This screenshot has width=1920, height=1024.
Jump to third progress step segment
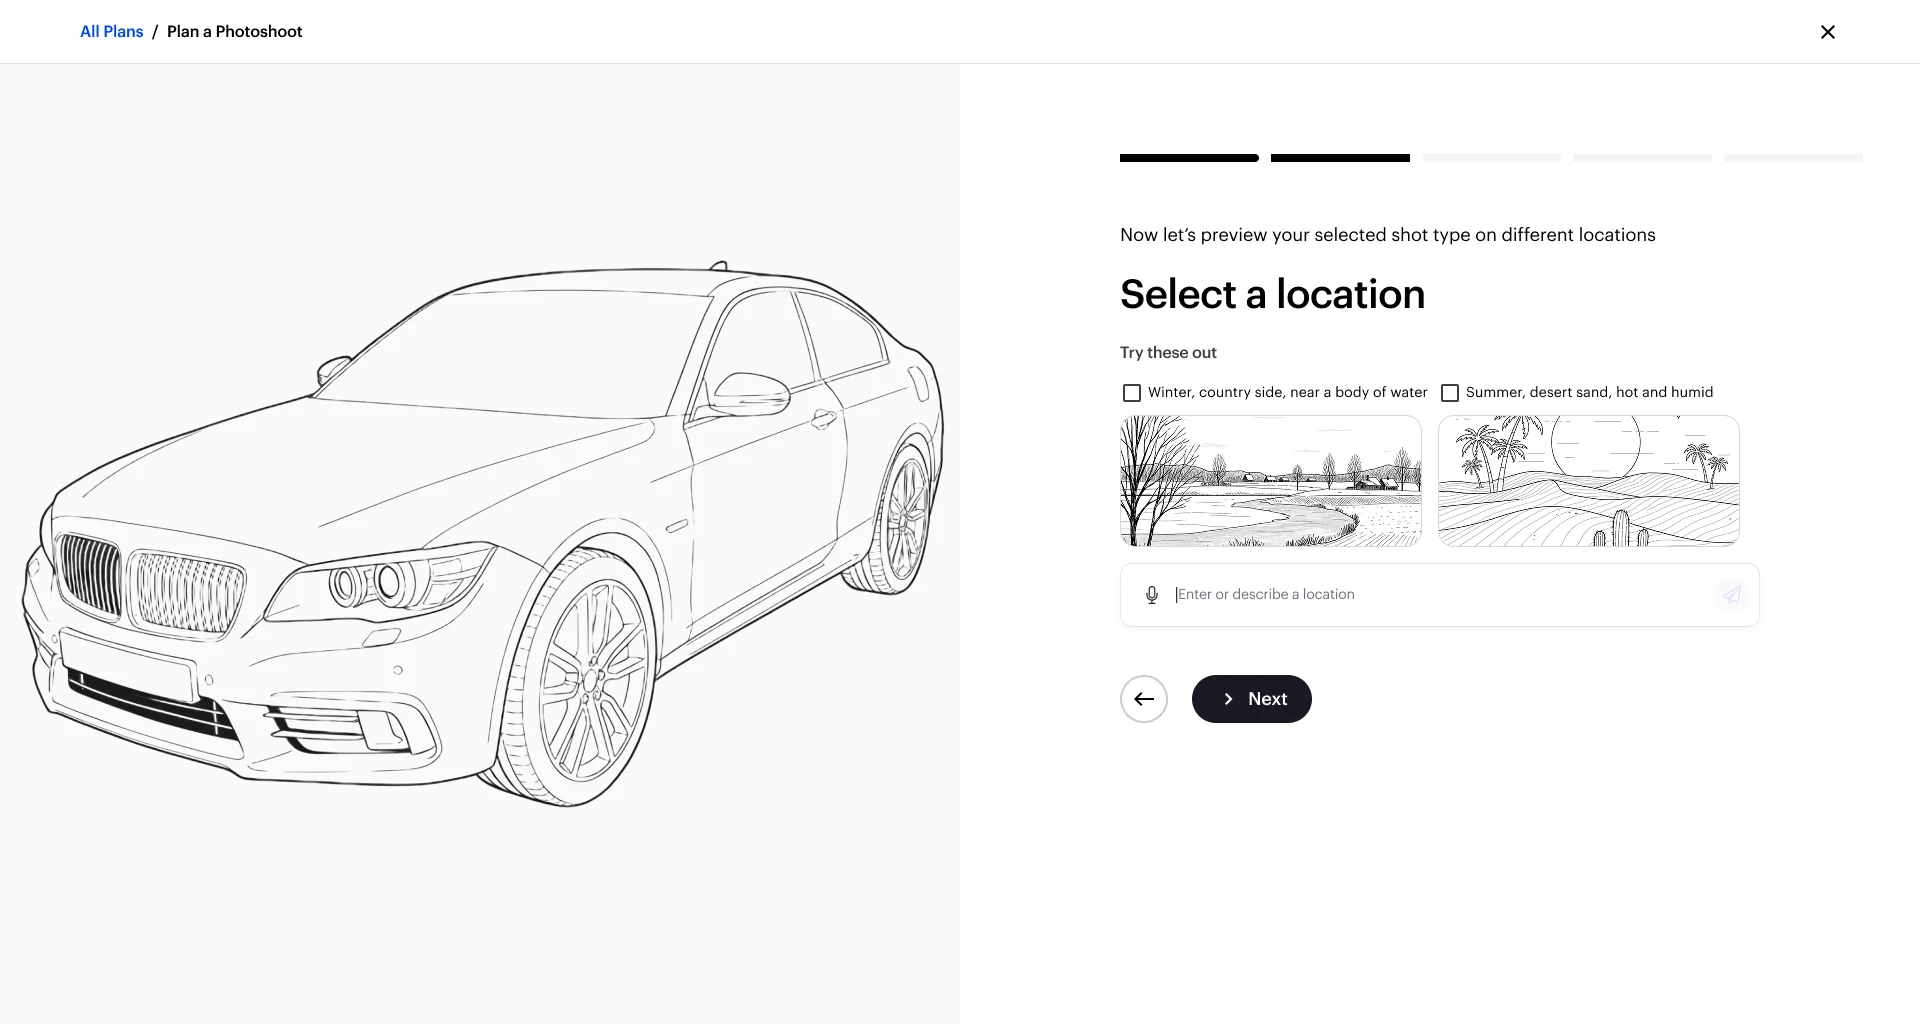point(1491,158)
